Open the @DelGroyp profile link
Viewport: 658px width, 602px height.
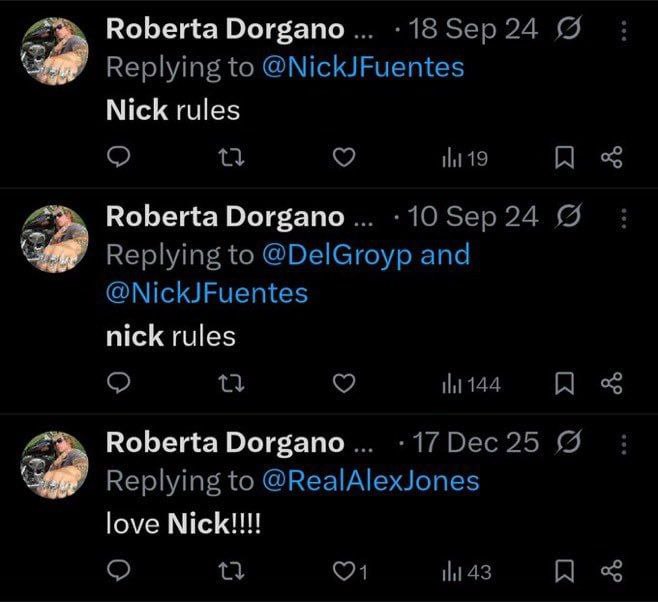(x=337, y=254)
